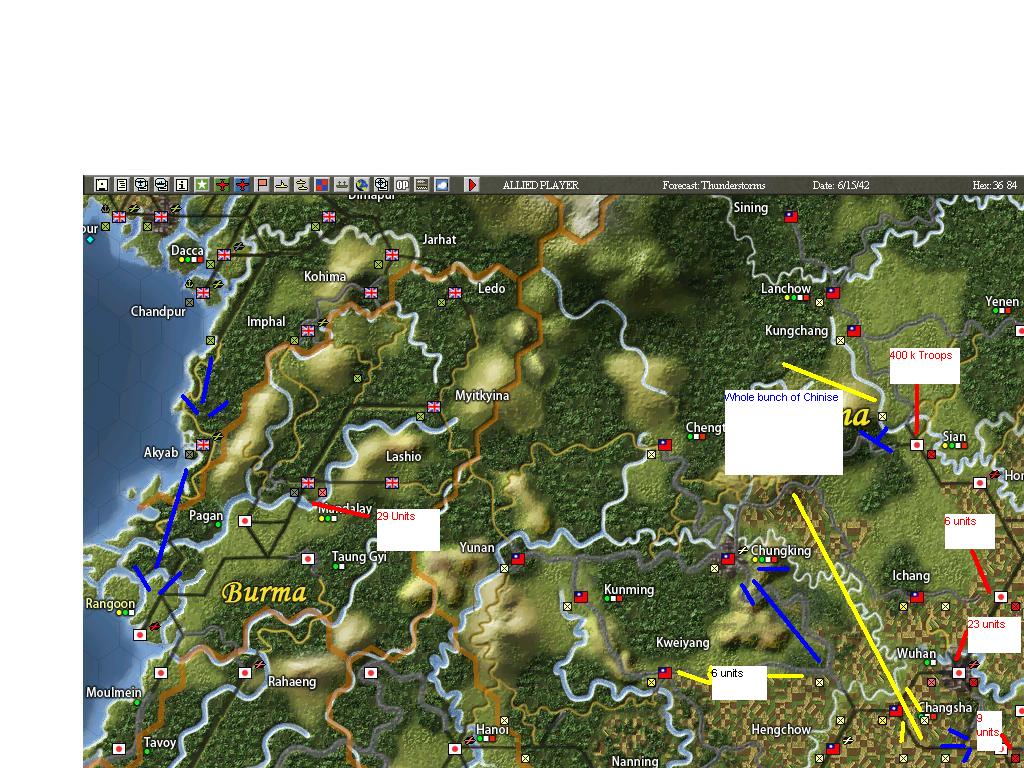The width and height of the screenshot is (1024, 768).
Task: Click the Date: 6/15/42 text
Action: 841,185
